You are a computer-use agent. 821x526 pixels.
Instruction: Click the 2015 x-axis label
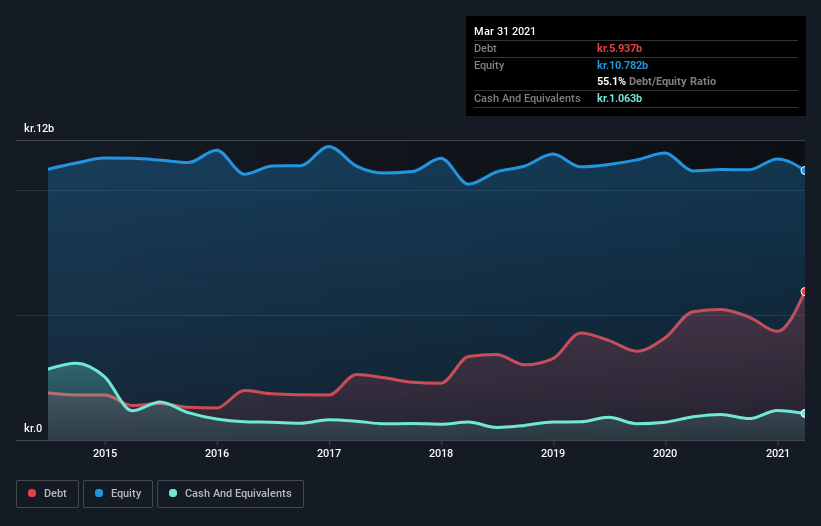coord(105,453)
